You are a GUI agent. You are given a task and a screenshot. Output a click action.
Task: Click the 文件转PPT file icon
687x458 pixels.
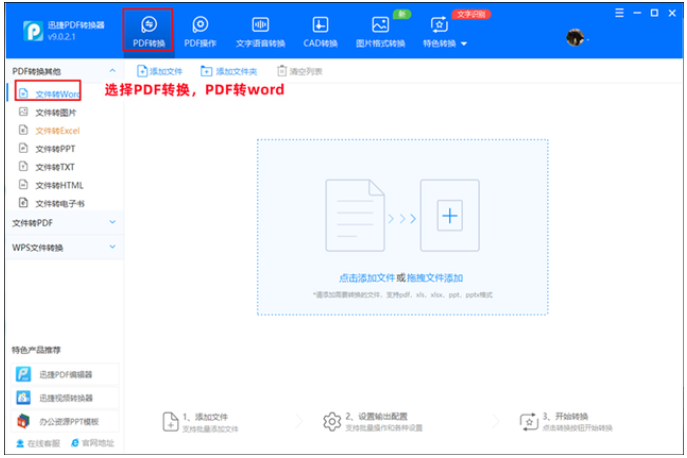pyautogui.click(x=23, y=148)
